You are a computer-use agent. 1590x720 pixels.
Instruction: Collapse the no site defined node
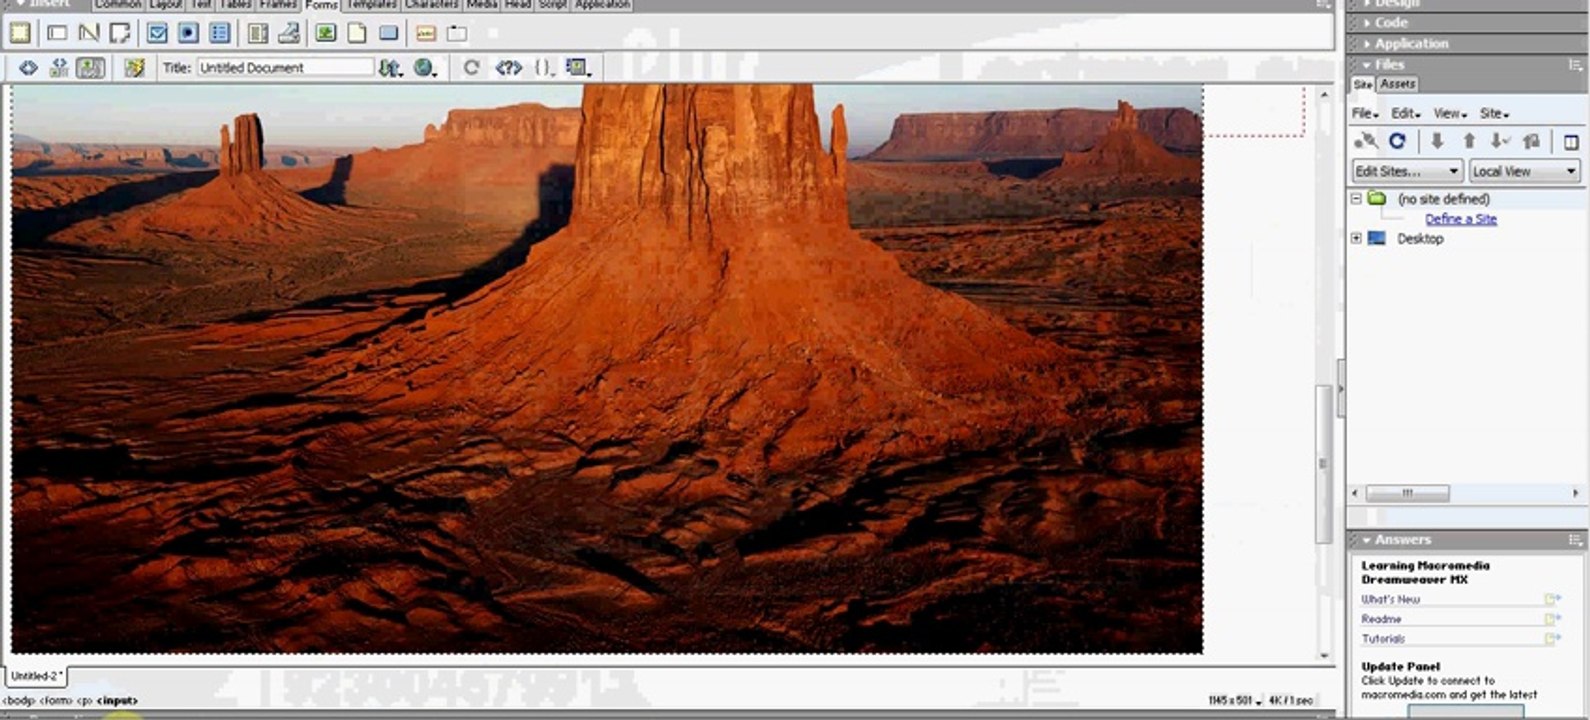pos(1357,199)
